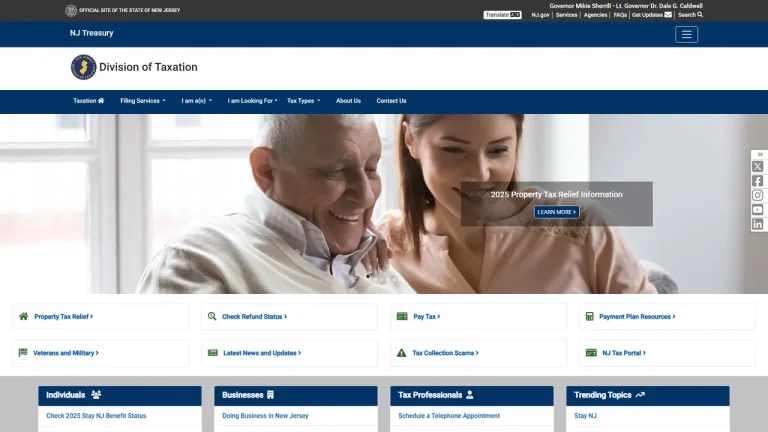Click Check 2025 Stay NJ Benefit Status
This screenshot has height=432, width=768.
pos(96,416)
